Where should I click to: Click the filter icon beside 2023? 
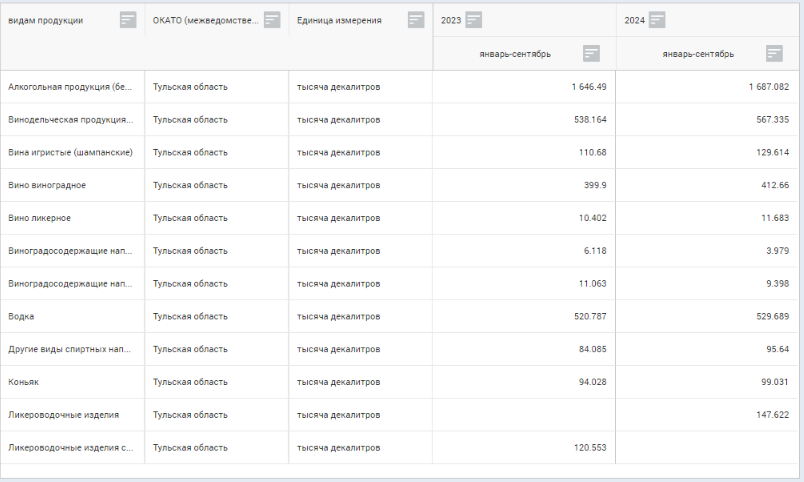474,20
